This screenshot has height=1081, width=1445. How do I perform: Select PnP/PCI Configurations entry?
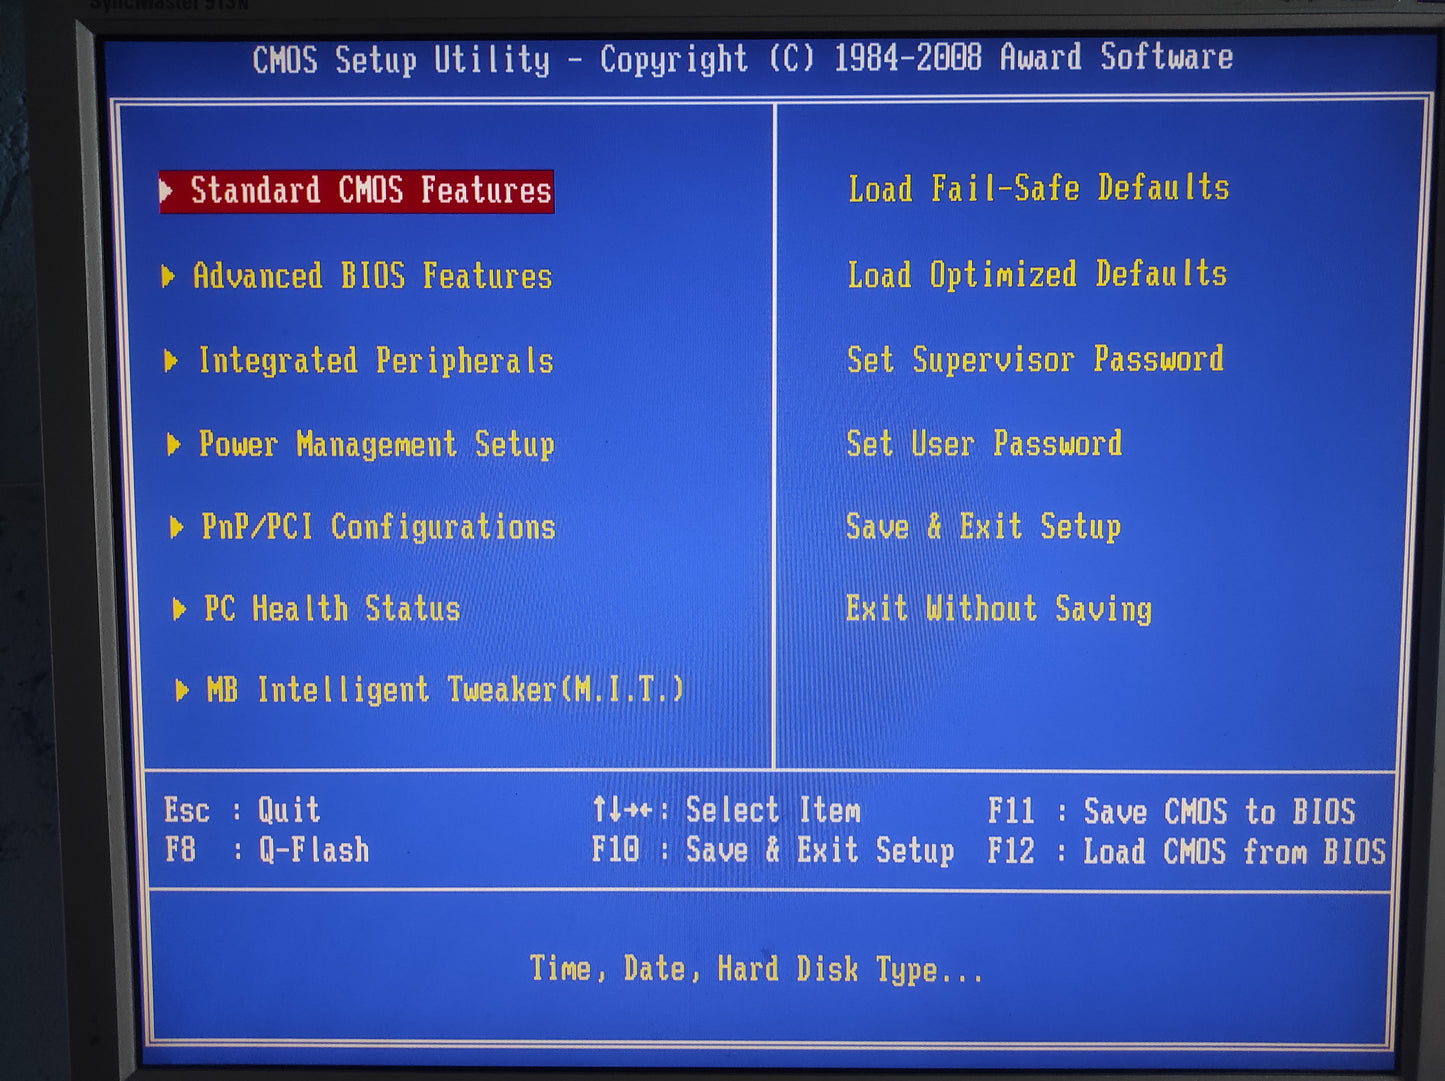click(x=378, y=527)
